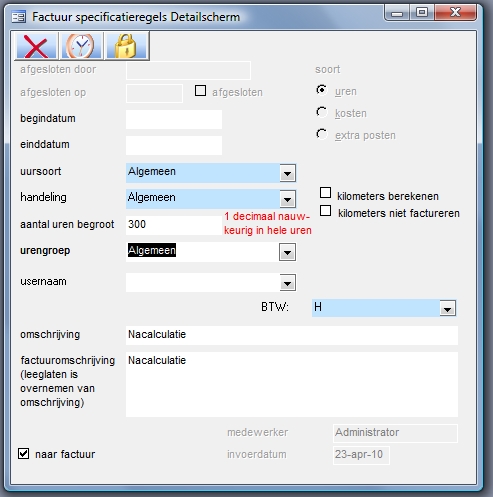Enable kilometers berekenen checkbox

tap(325, 193)
